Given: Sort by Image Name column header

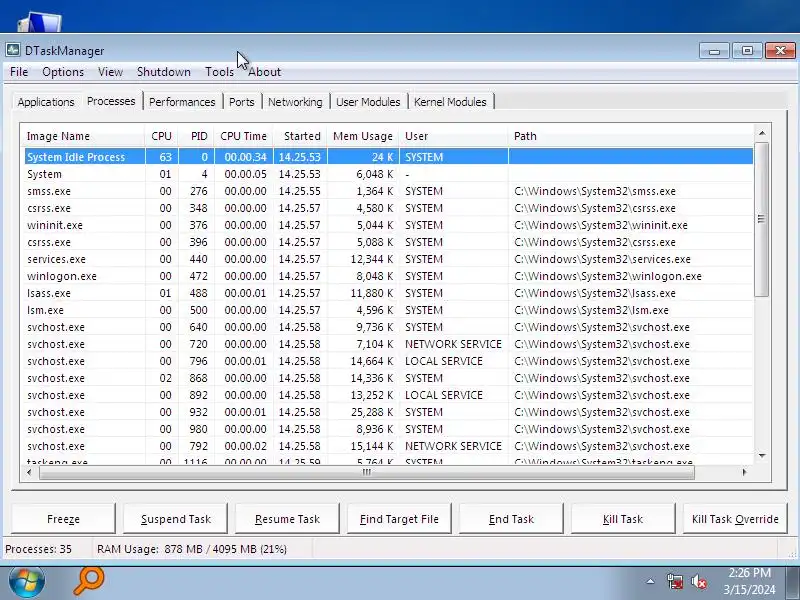Looking at the screenshot, I should point(84,136).
